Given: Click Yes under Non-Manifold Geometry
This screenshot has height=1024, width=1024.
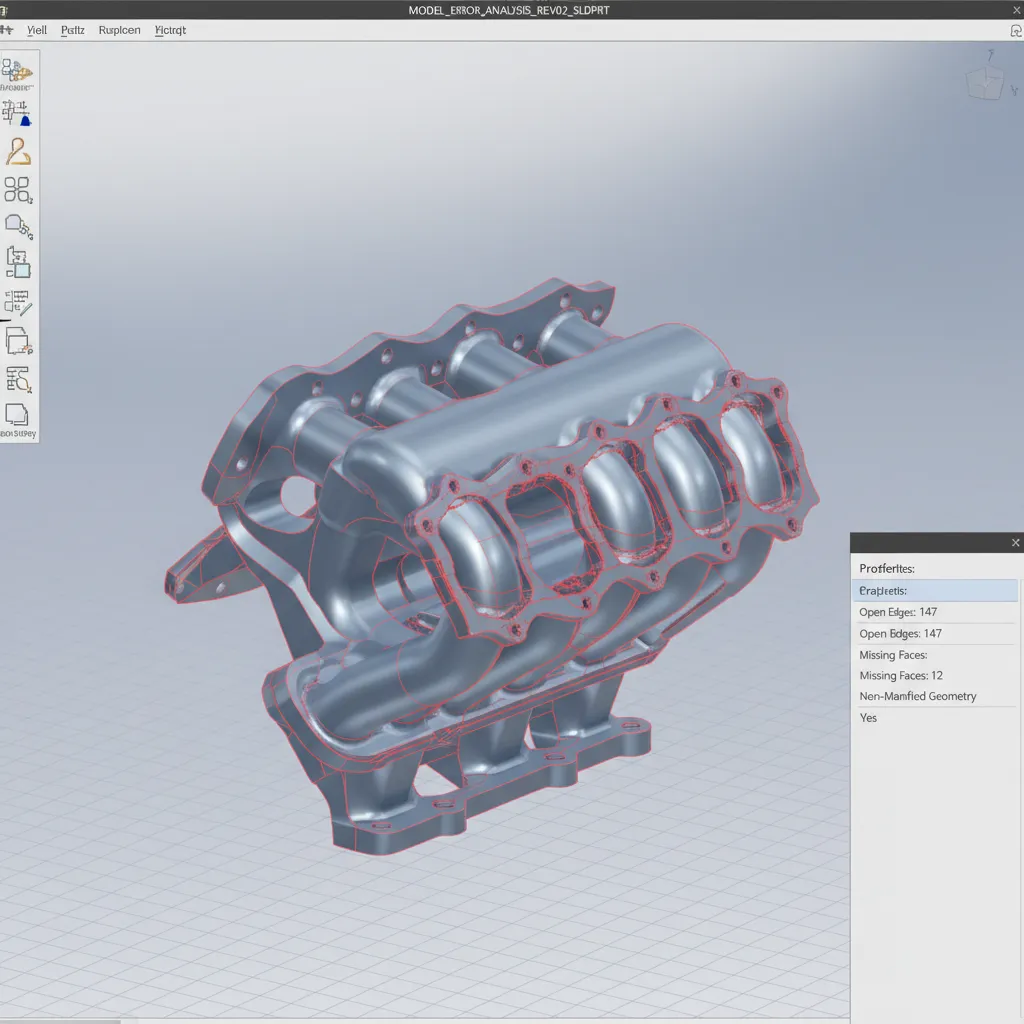Looking at the screenshot, I should 868,717.
